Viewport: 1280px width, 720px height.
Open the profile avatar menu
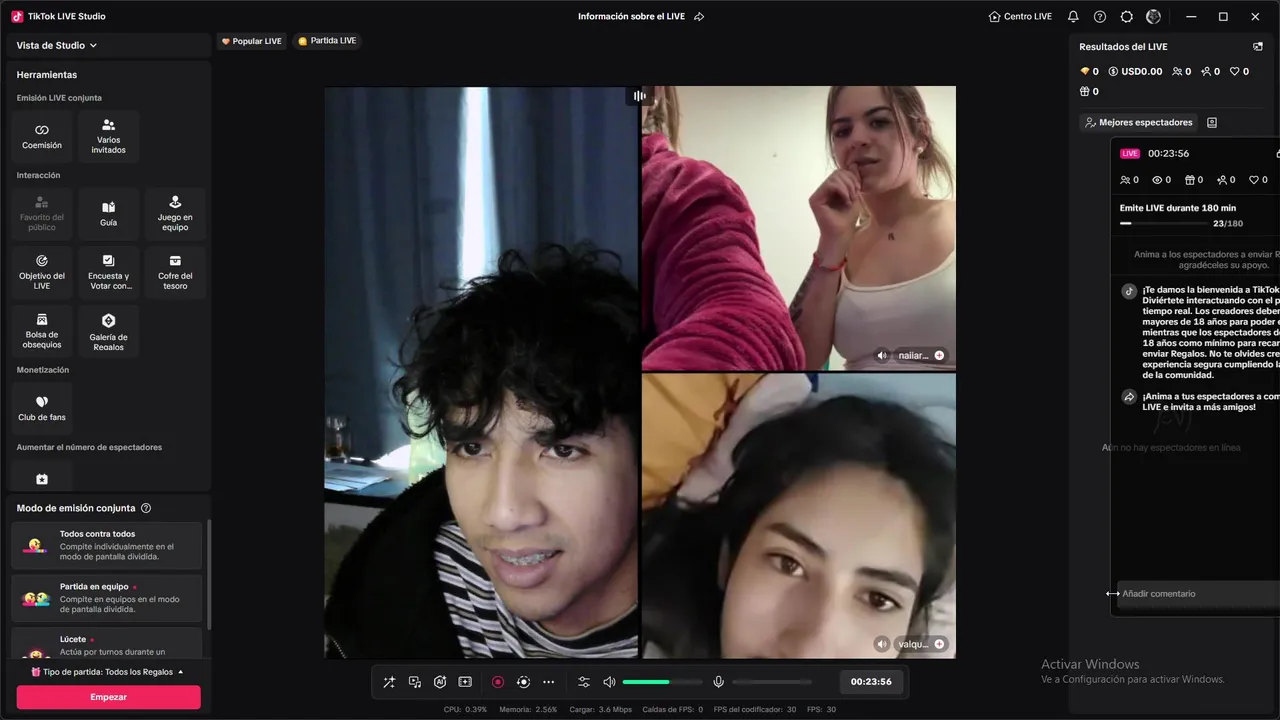[1153, 17]
